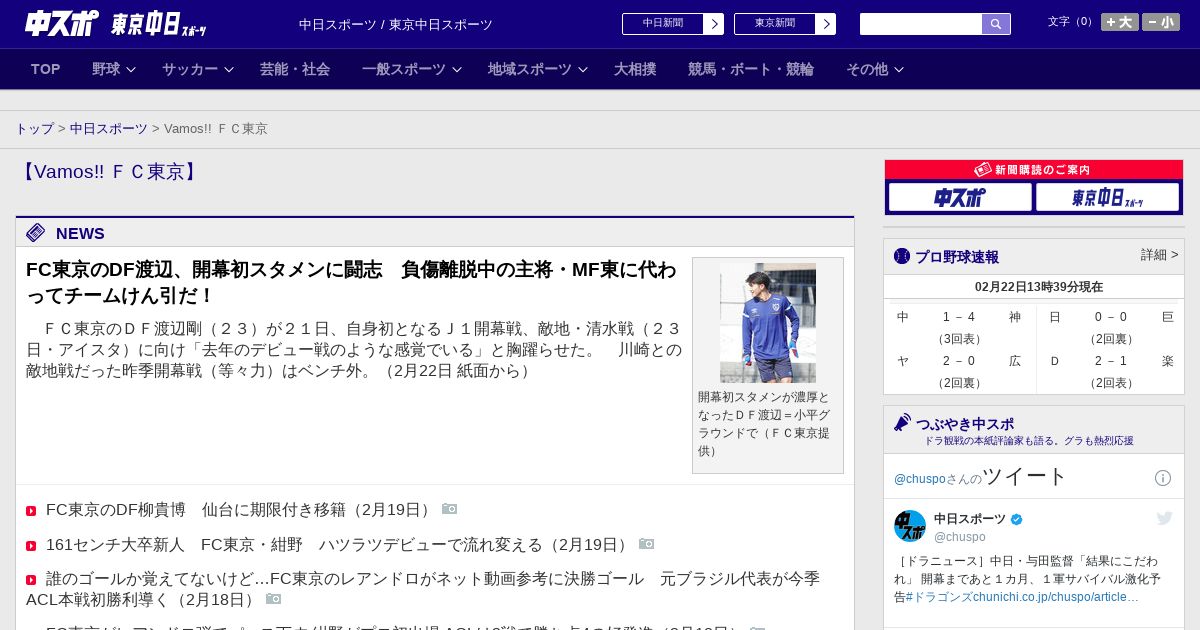This screenshot has height=630, width=1200.
Task: Click the 新聞購読のご案内 newspaper icon
Action: [x=983, y=170]
